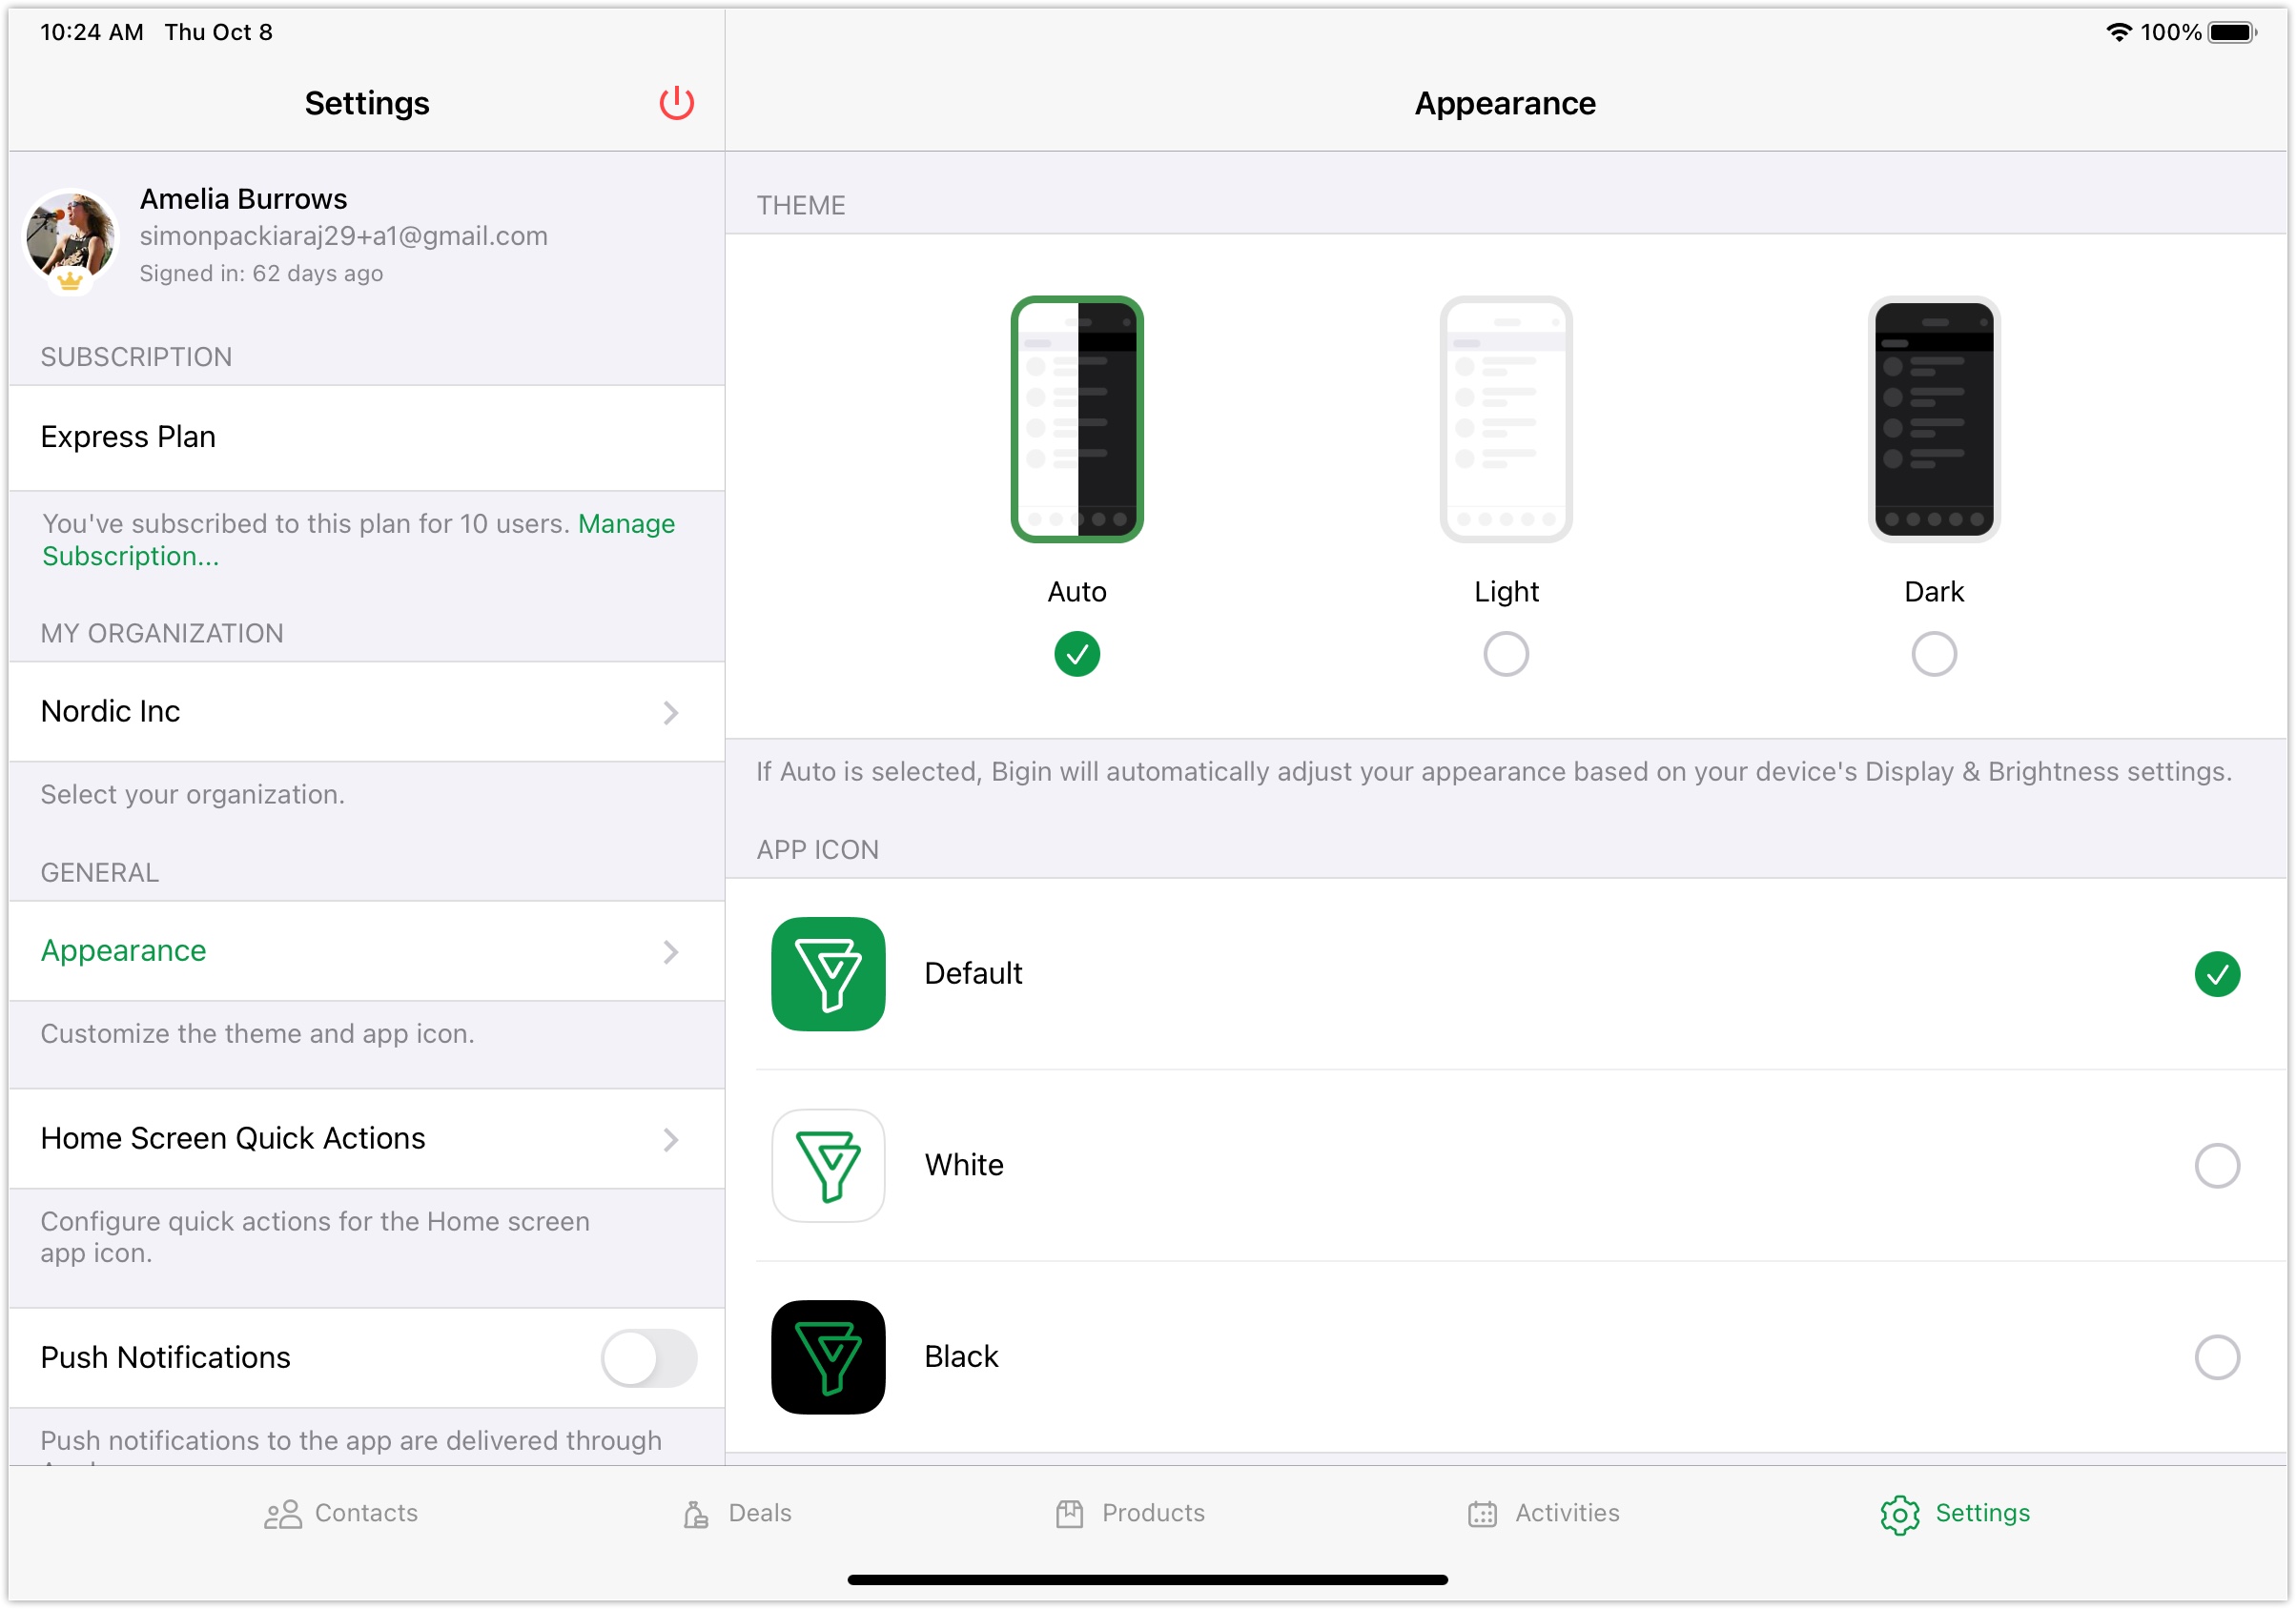Select the Dark theme radio button
2296x1609 pixels.
tap(1933, 654)
